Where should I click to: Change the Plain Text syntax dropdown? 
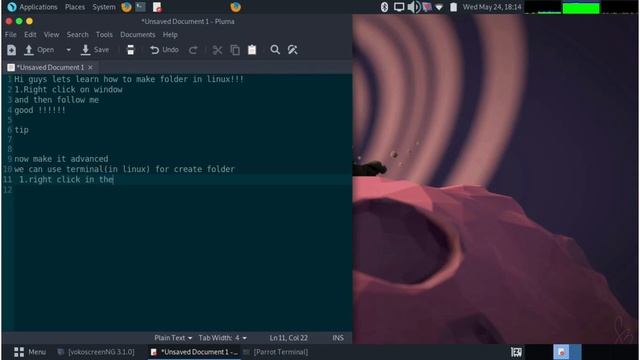[x=173, y=338]
